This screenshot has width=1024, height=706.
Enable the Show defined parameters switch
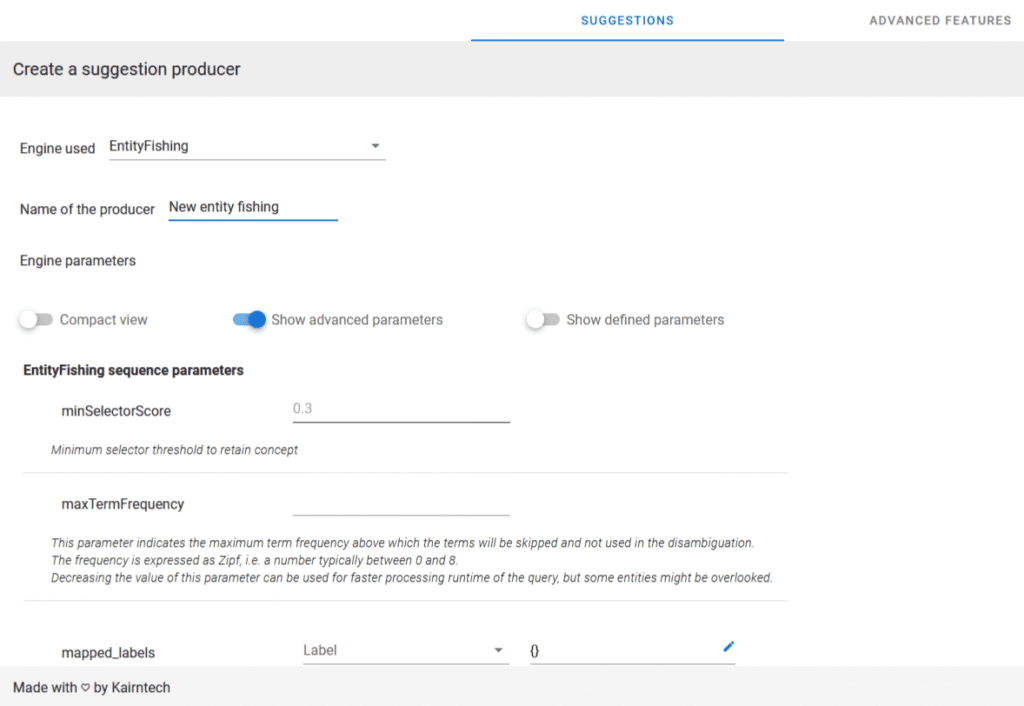point(543,320)
